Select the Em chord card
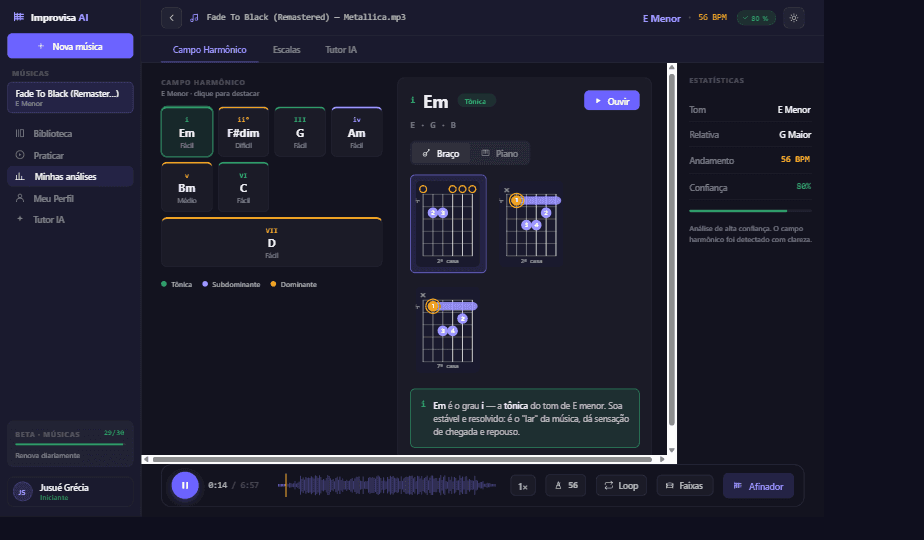 pos(187,132)
